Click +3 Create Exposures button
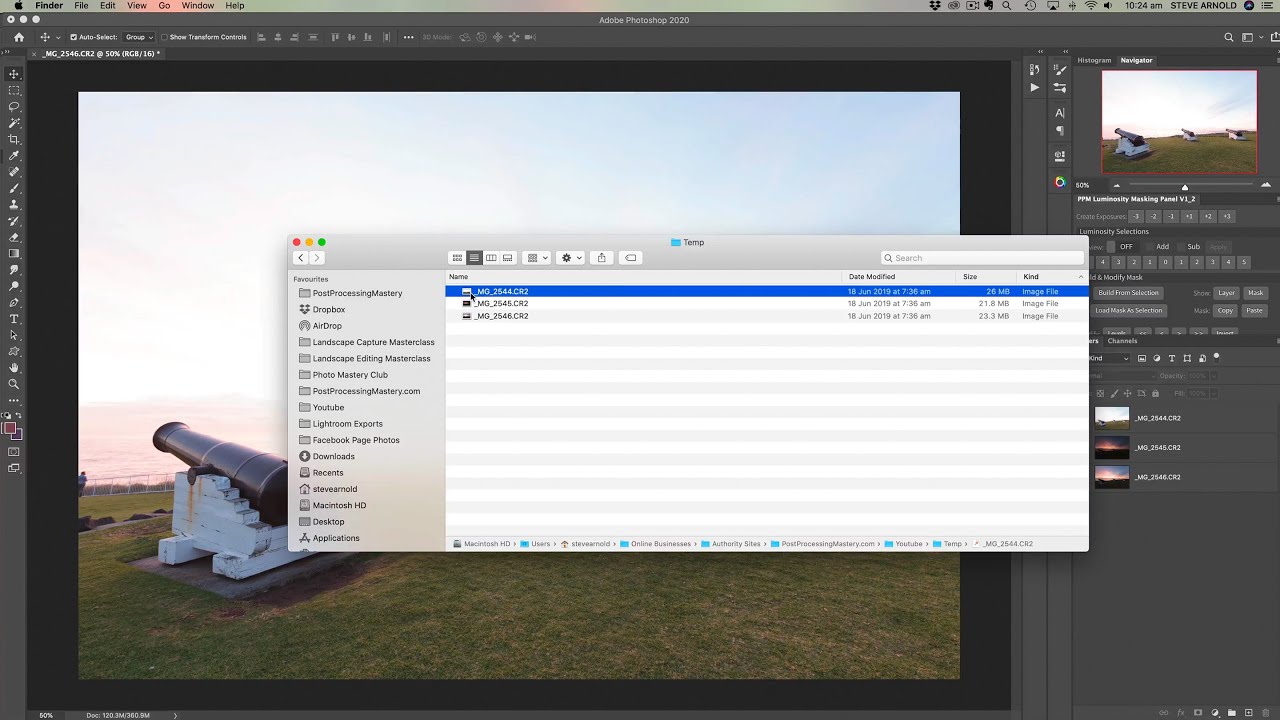The image size is (1280, 720). click(x=1227, y=216)
